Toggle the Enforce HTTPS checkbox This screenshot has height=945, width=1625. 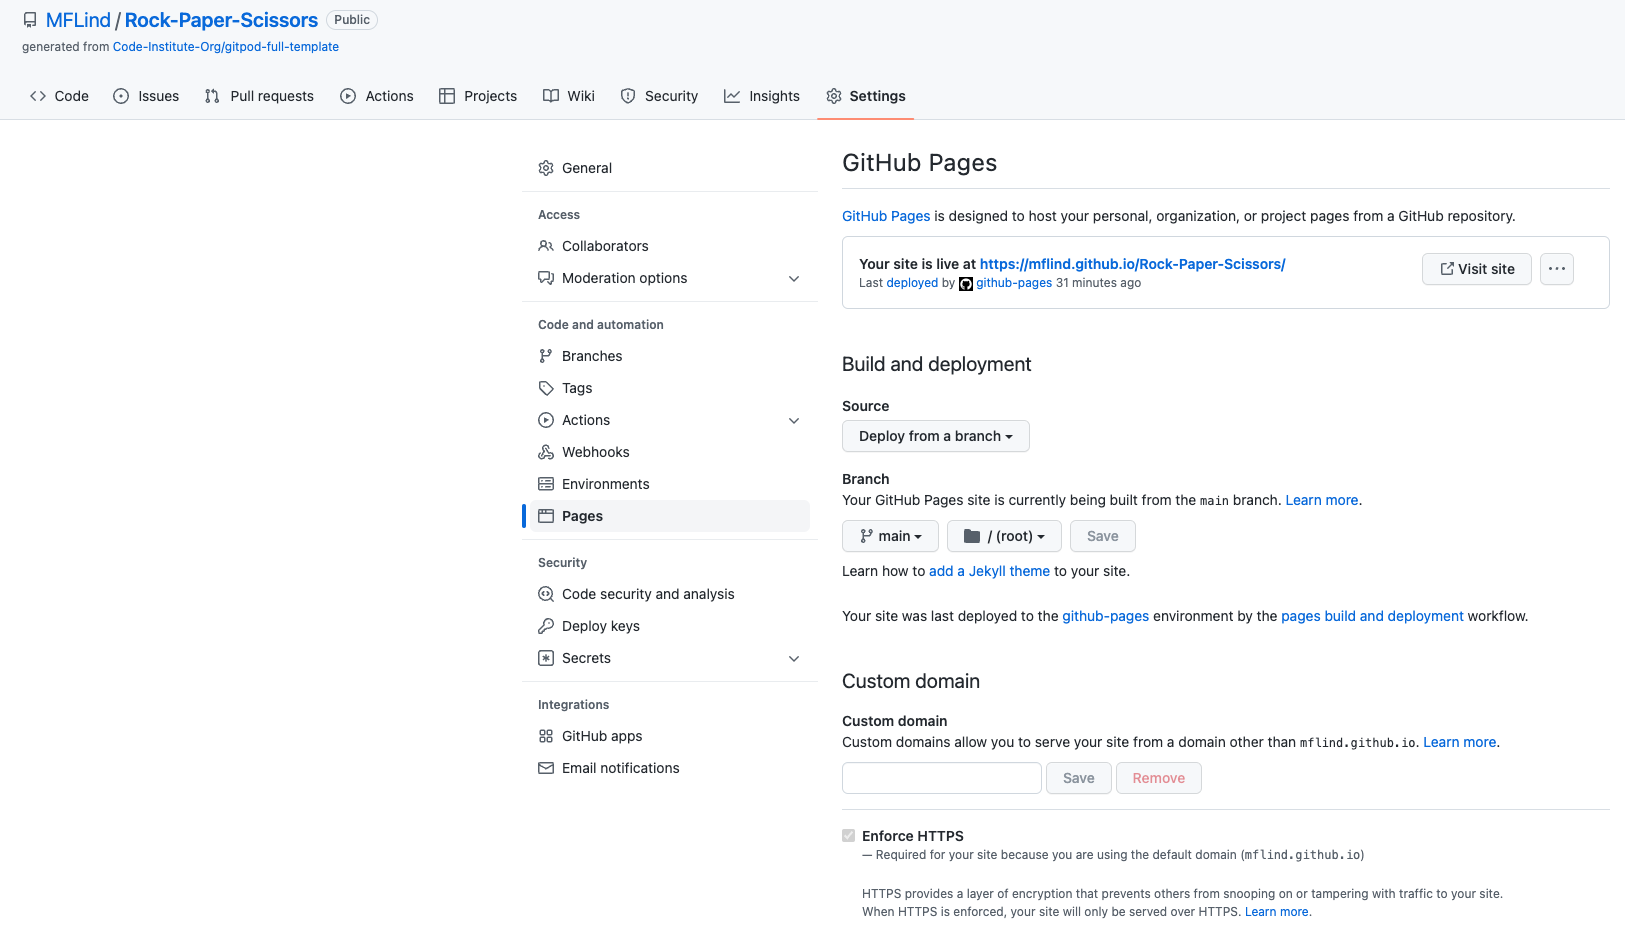coord(848,836)
